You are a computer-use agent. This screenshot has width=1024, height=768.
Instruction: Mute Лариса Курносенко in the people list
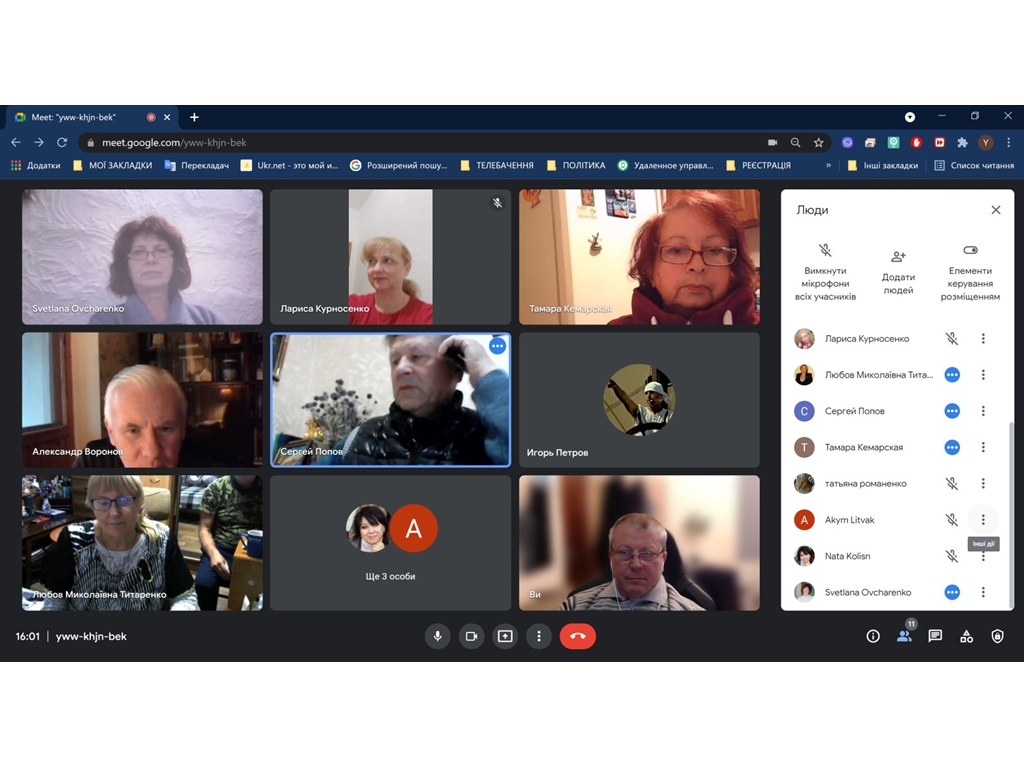tap(952, 338)
